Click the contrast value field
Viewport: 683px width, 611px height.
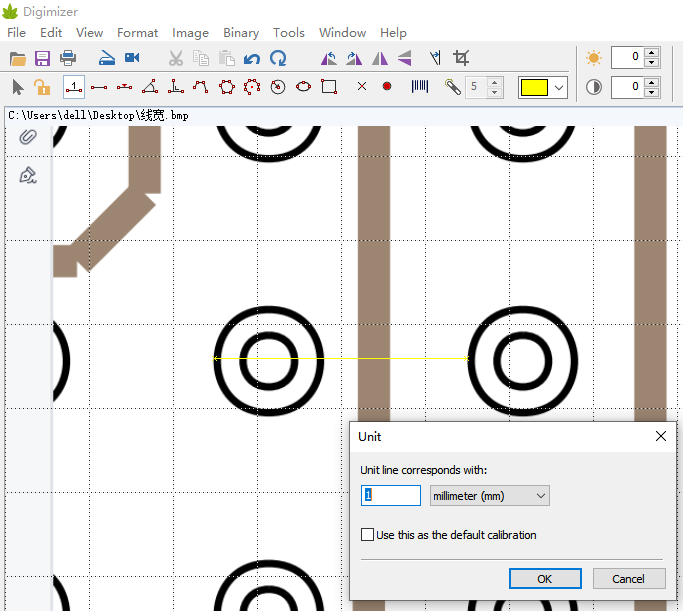[627, 87]
